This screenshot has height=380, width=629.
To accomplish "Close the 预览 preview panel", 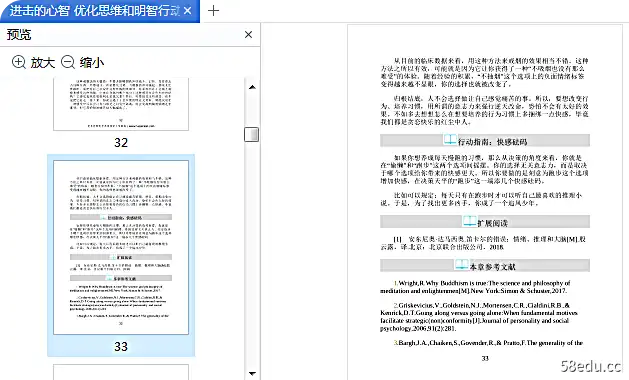I will pyautogui.click(x=248, y=35).
